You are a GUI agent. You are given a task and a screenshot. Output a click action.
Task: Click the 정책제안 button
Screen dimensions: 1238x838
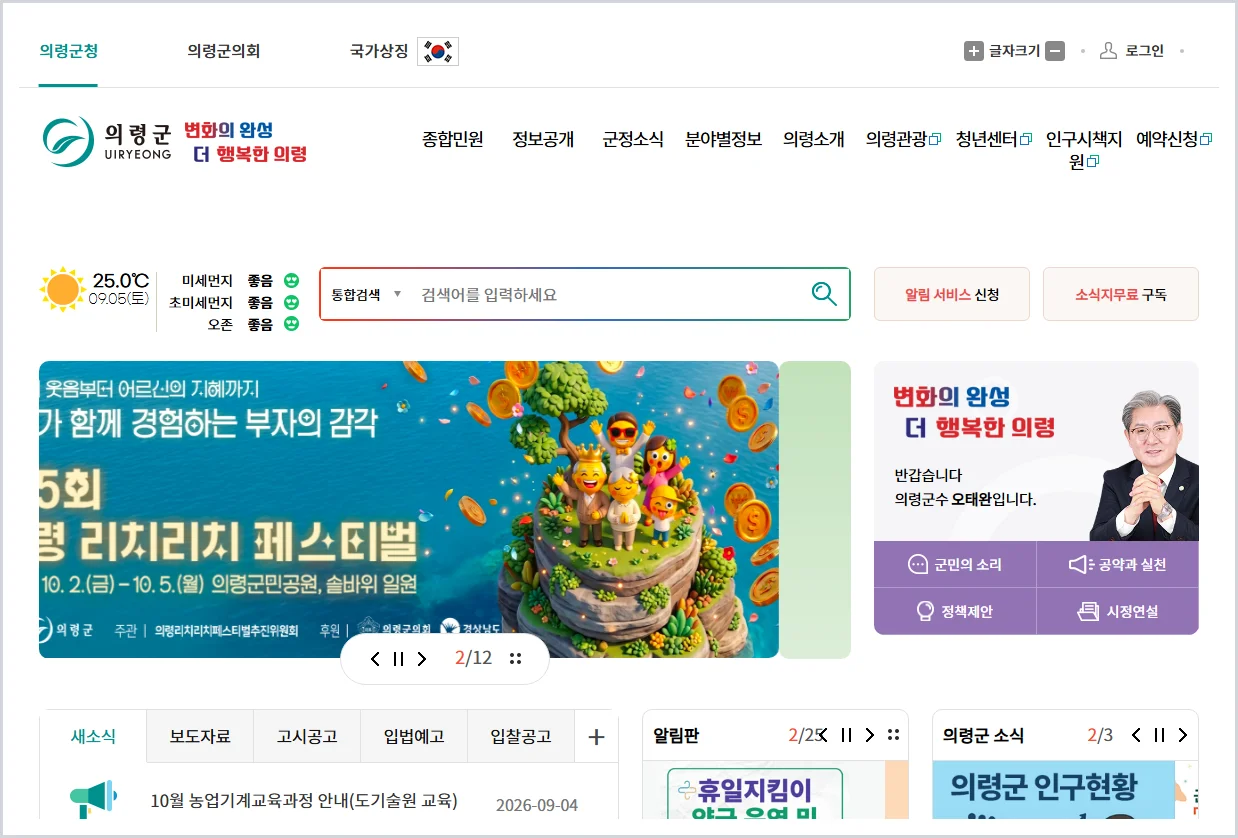point(955,611)
